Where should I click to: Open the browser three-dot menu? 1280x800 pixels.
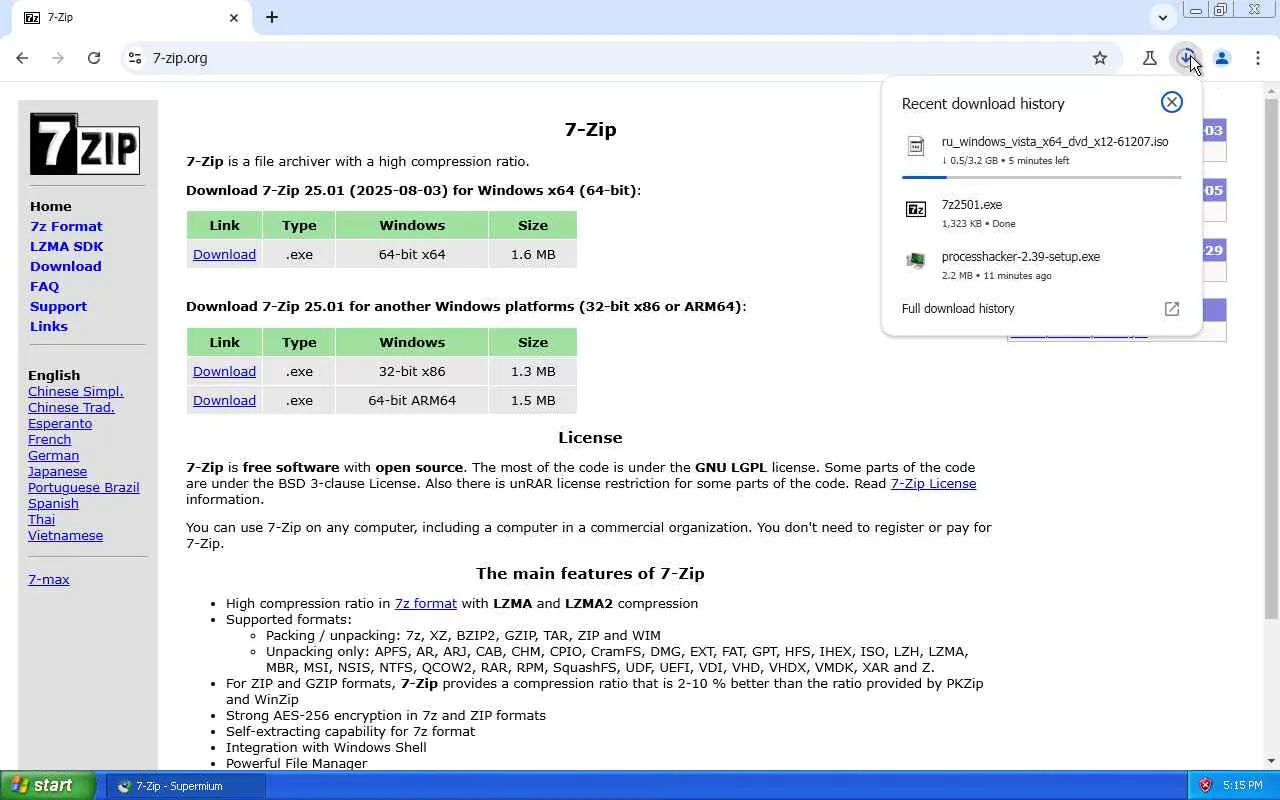point(1258,58)
